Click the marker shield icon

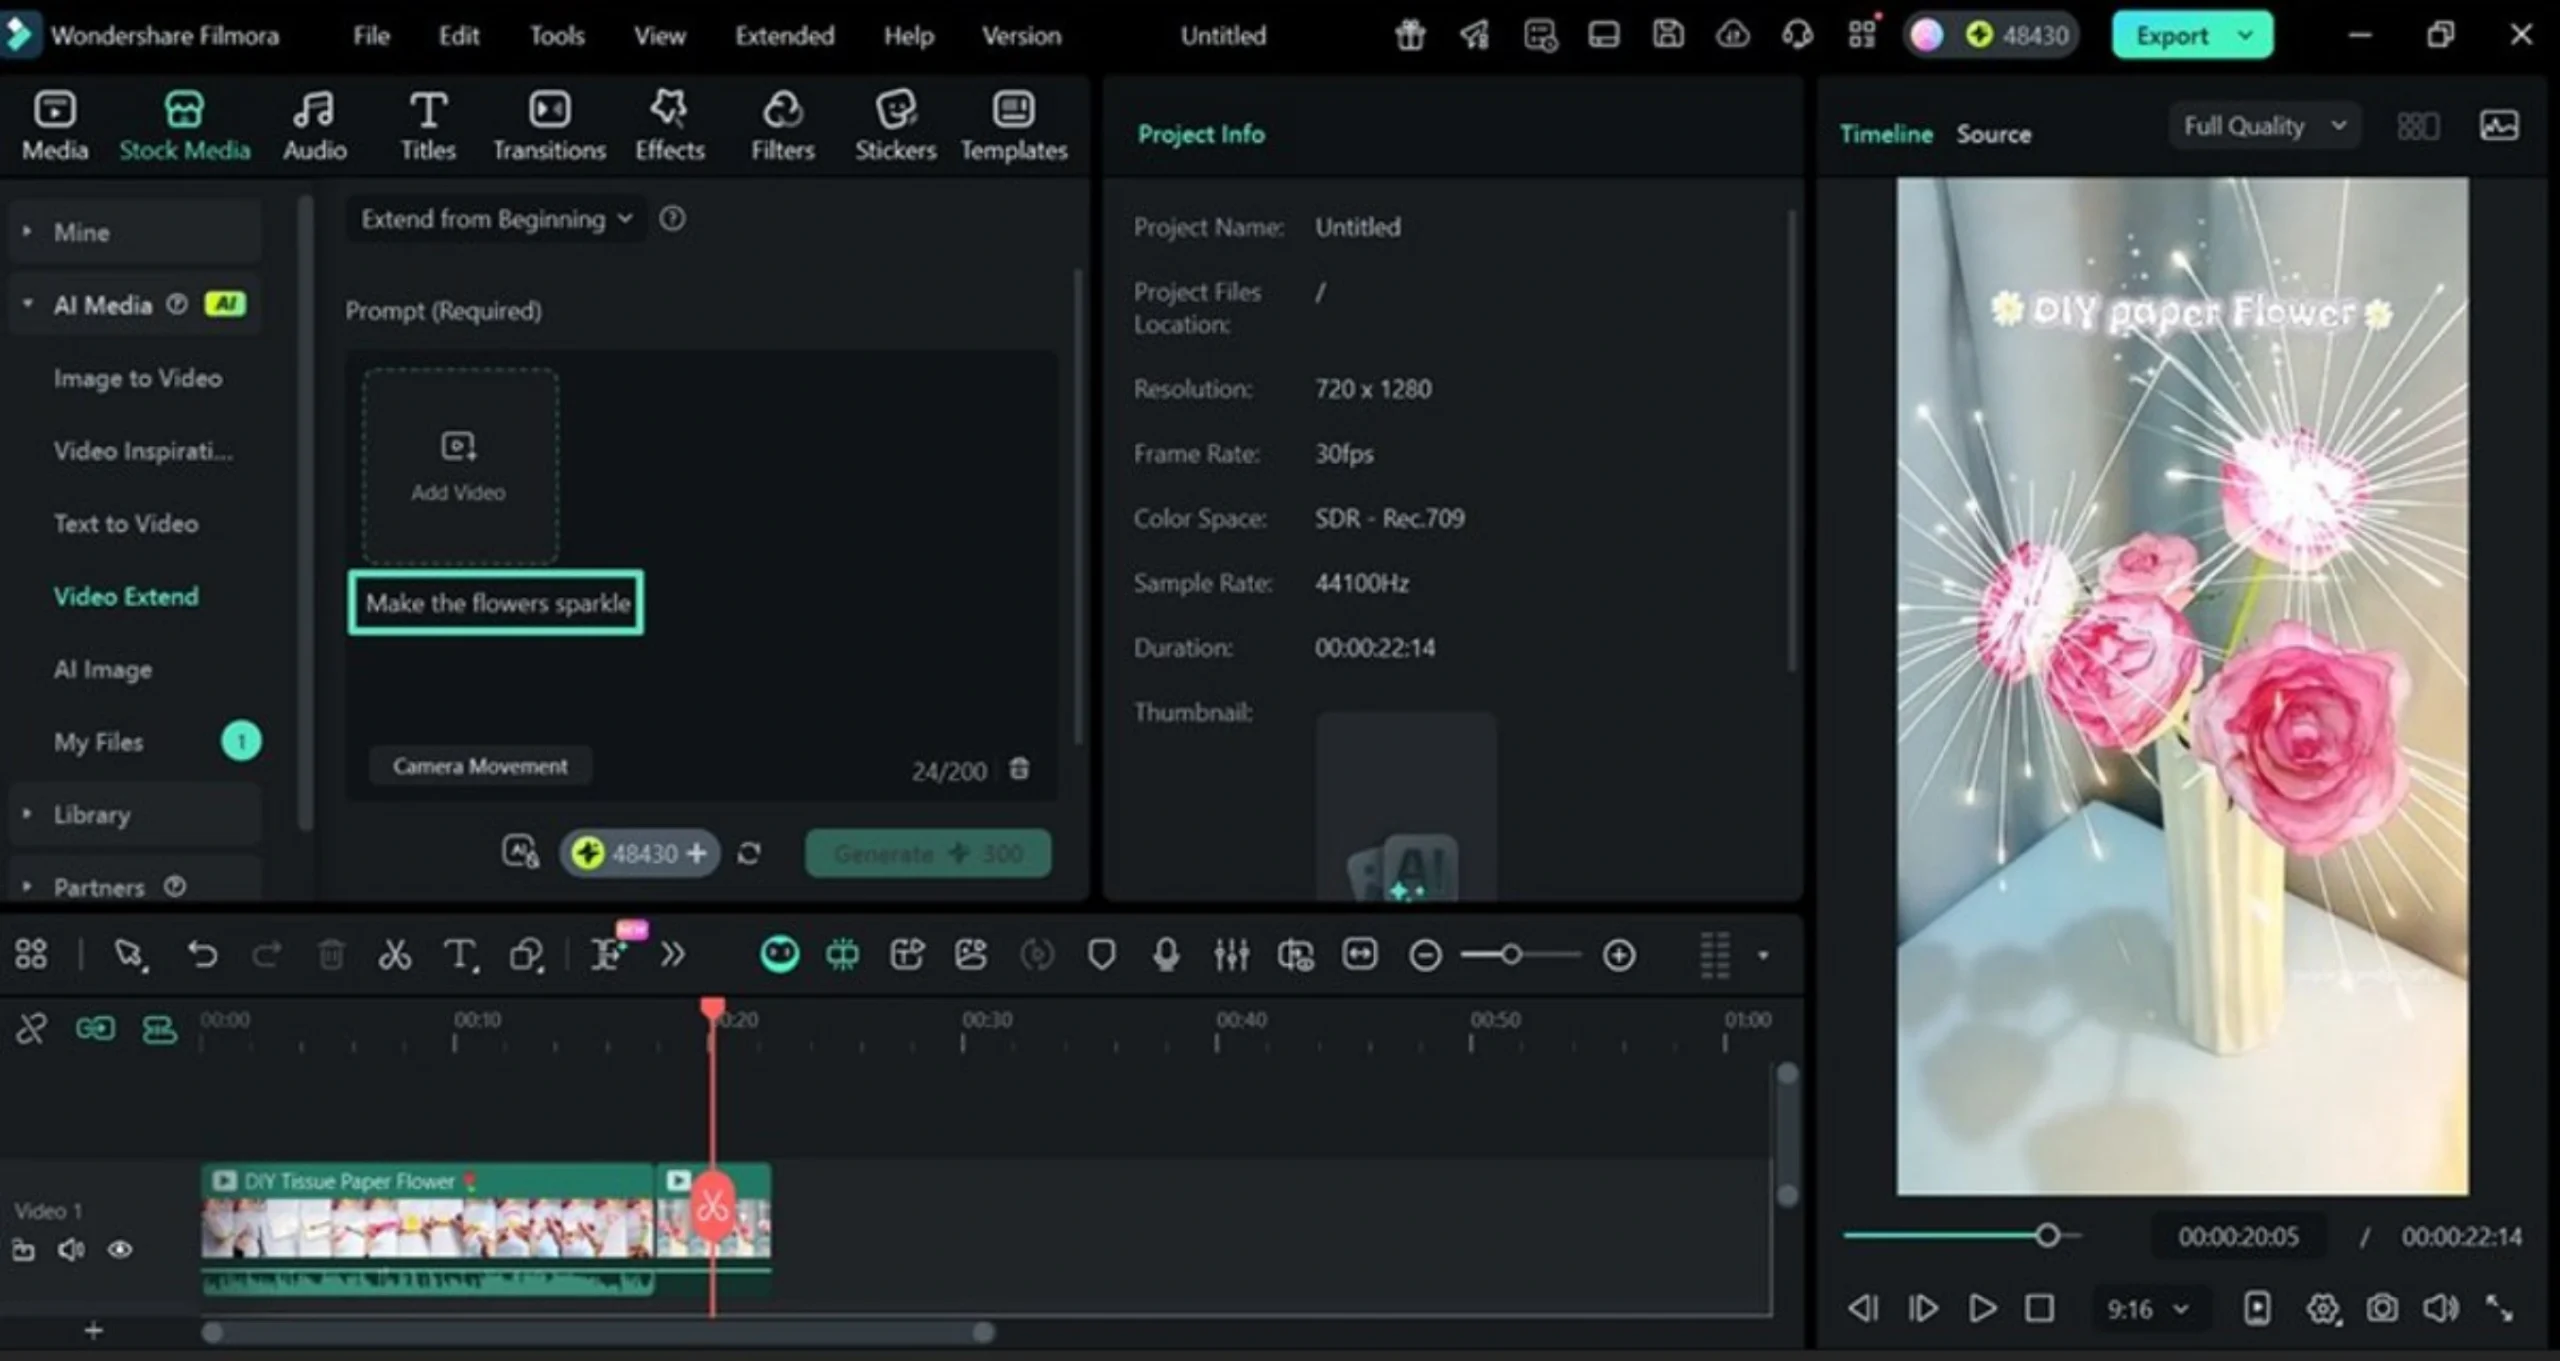[1101, 955]
